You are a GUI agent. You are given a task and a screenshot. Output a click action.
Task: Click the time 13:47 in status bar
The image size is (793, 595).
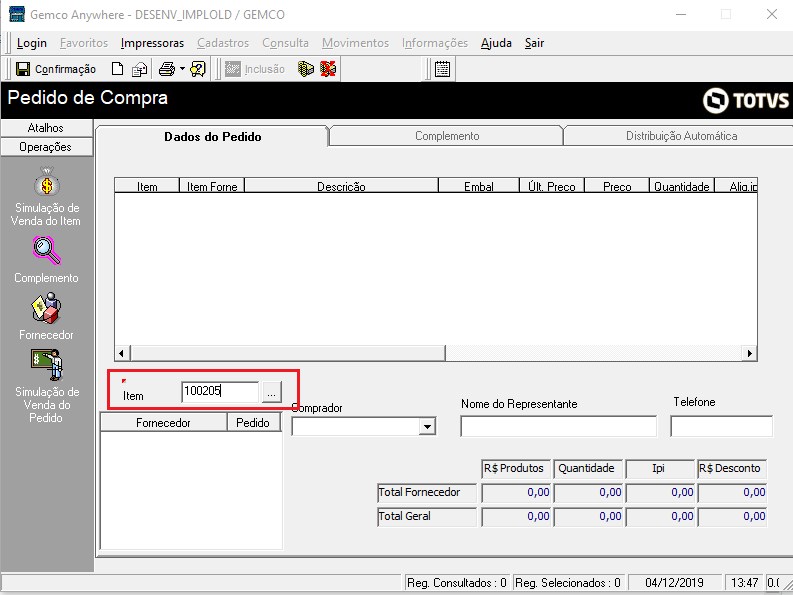click(744, 583)
